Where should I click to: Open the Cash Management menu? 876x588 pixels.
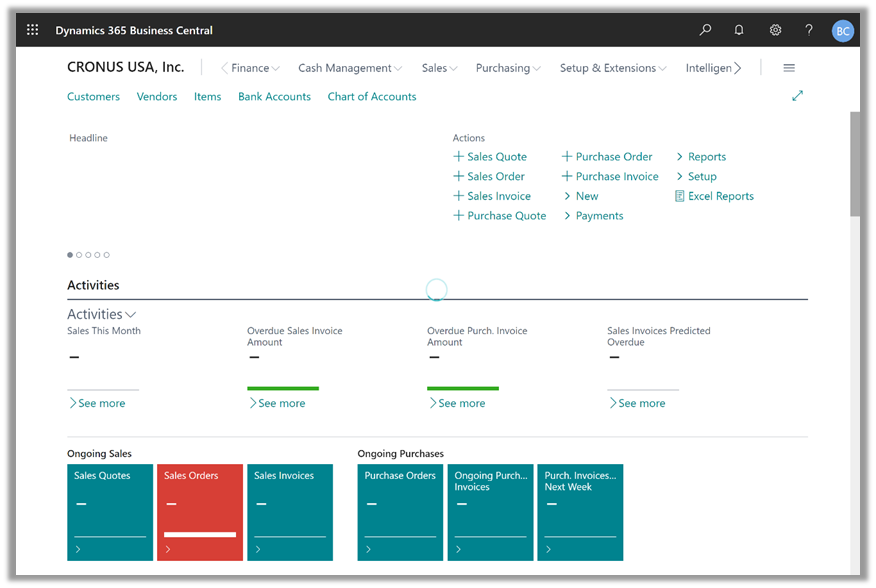pos(349,68)
